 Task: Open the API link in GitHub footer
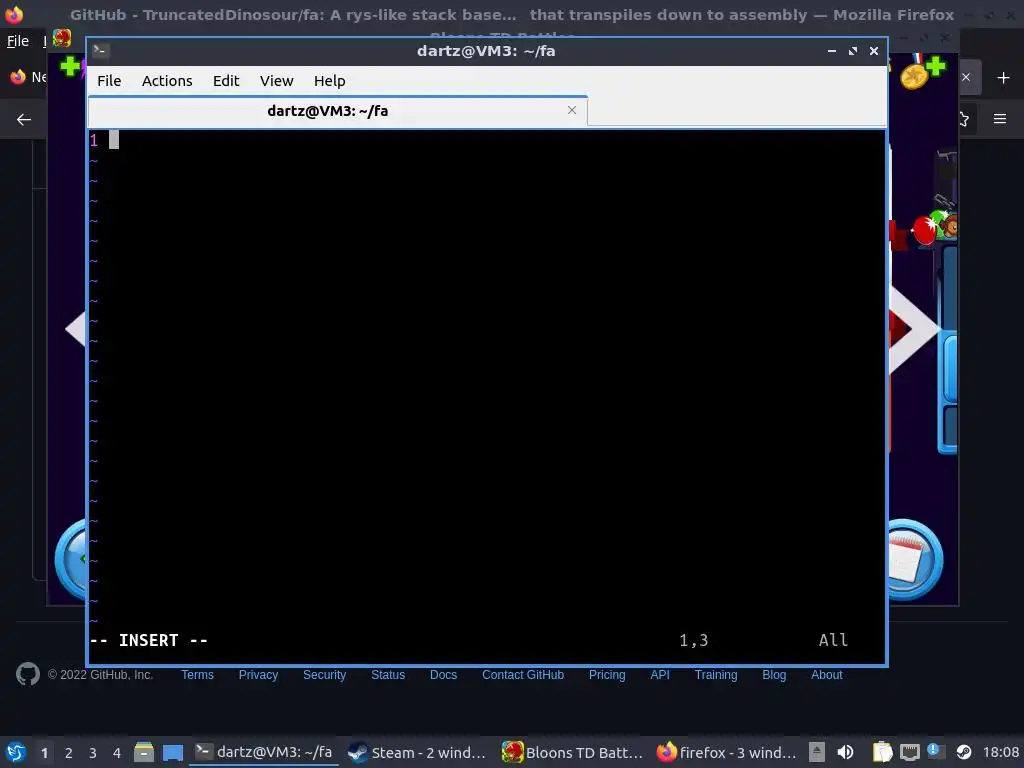pyautogui.click(x=660, y=675)
